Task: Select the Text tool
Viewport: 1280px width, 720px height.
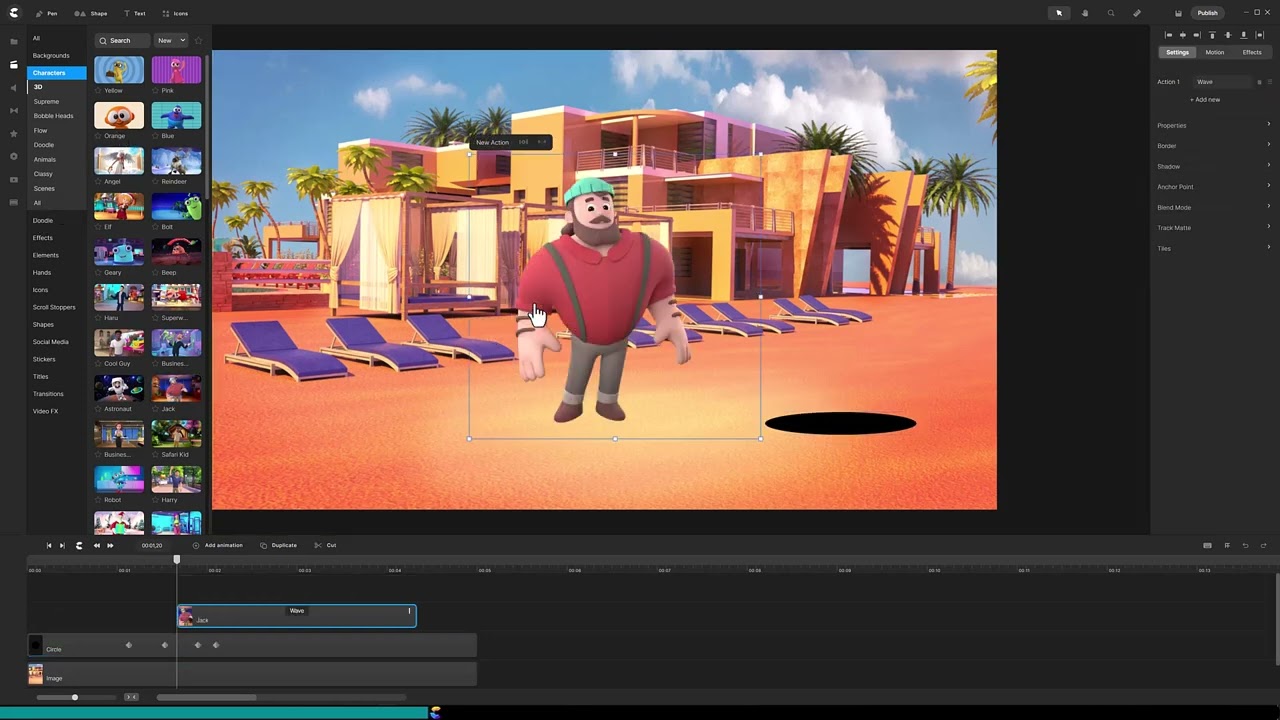Action: (134, 13)
